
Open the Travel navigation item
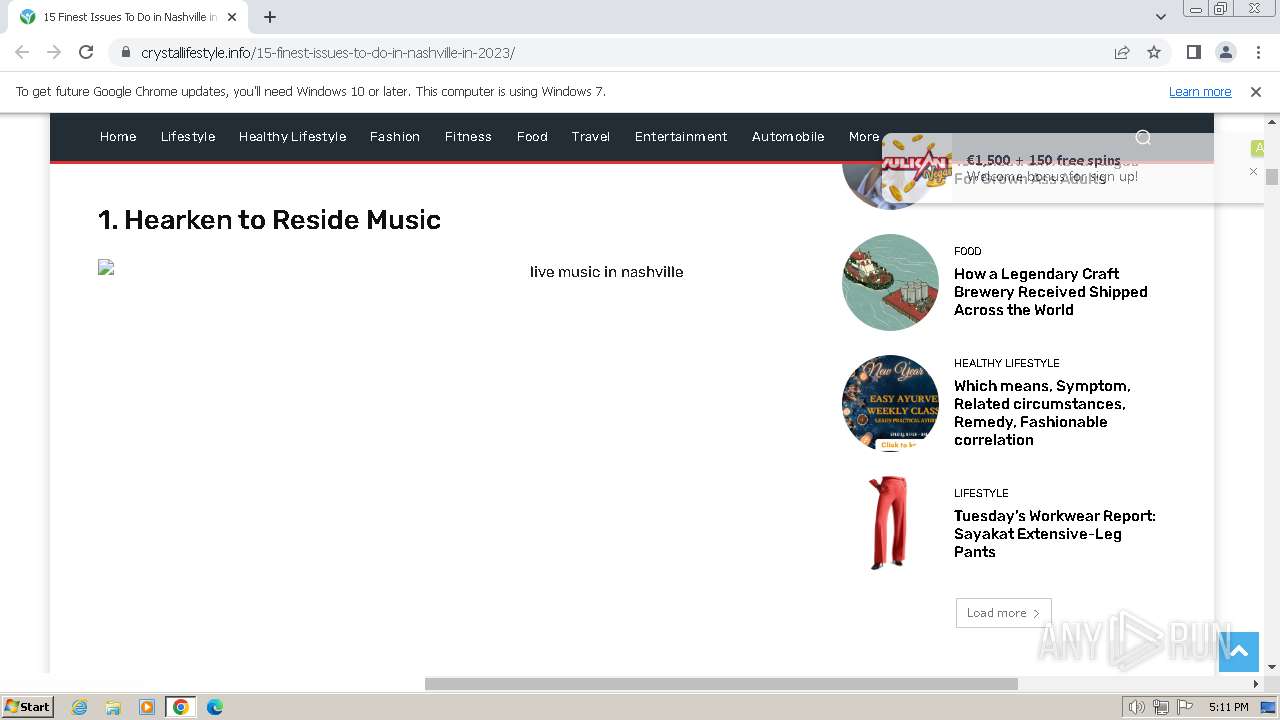(591, 137)
